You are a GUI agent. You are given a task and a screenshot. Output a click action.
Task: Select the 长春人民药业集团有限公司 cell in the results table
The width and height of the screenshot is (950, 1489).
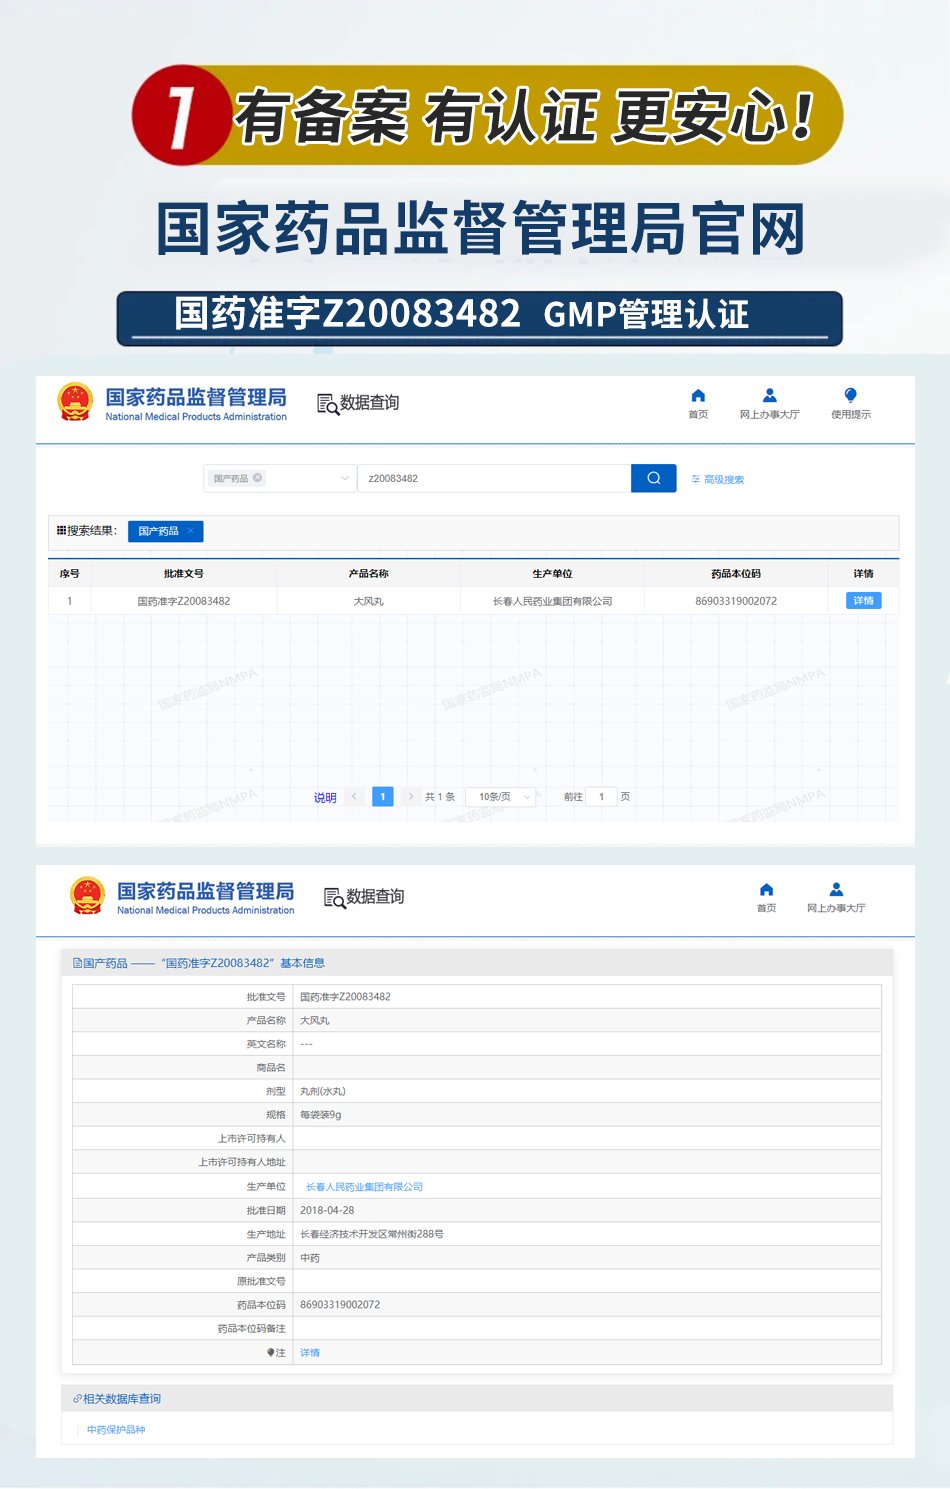(x=552, y=601)
